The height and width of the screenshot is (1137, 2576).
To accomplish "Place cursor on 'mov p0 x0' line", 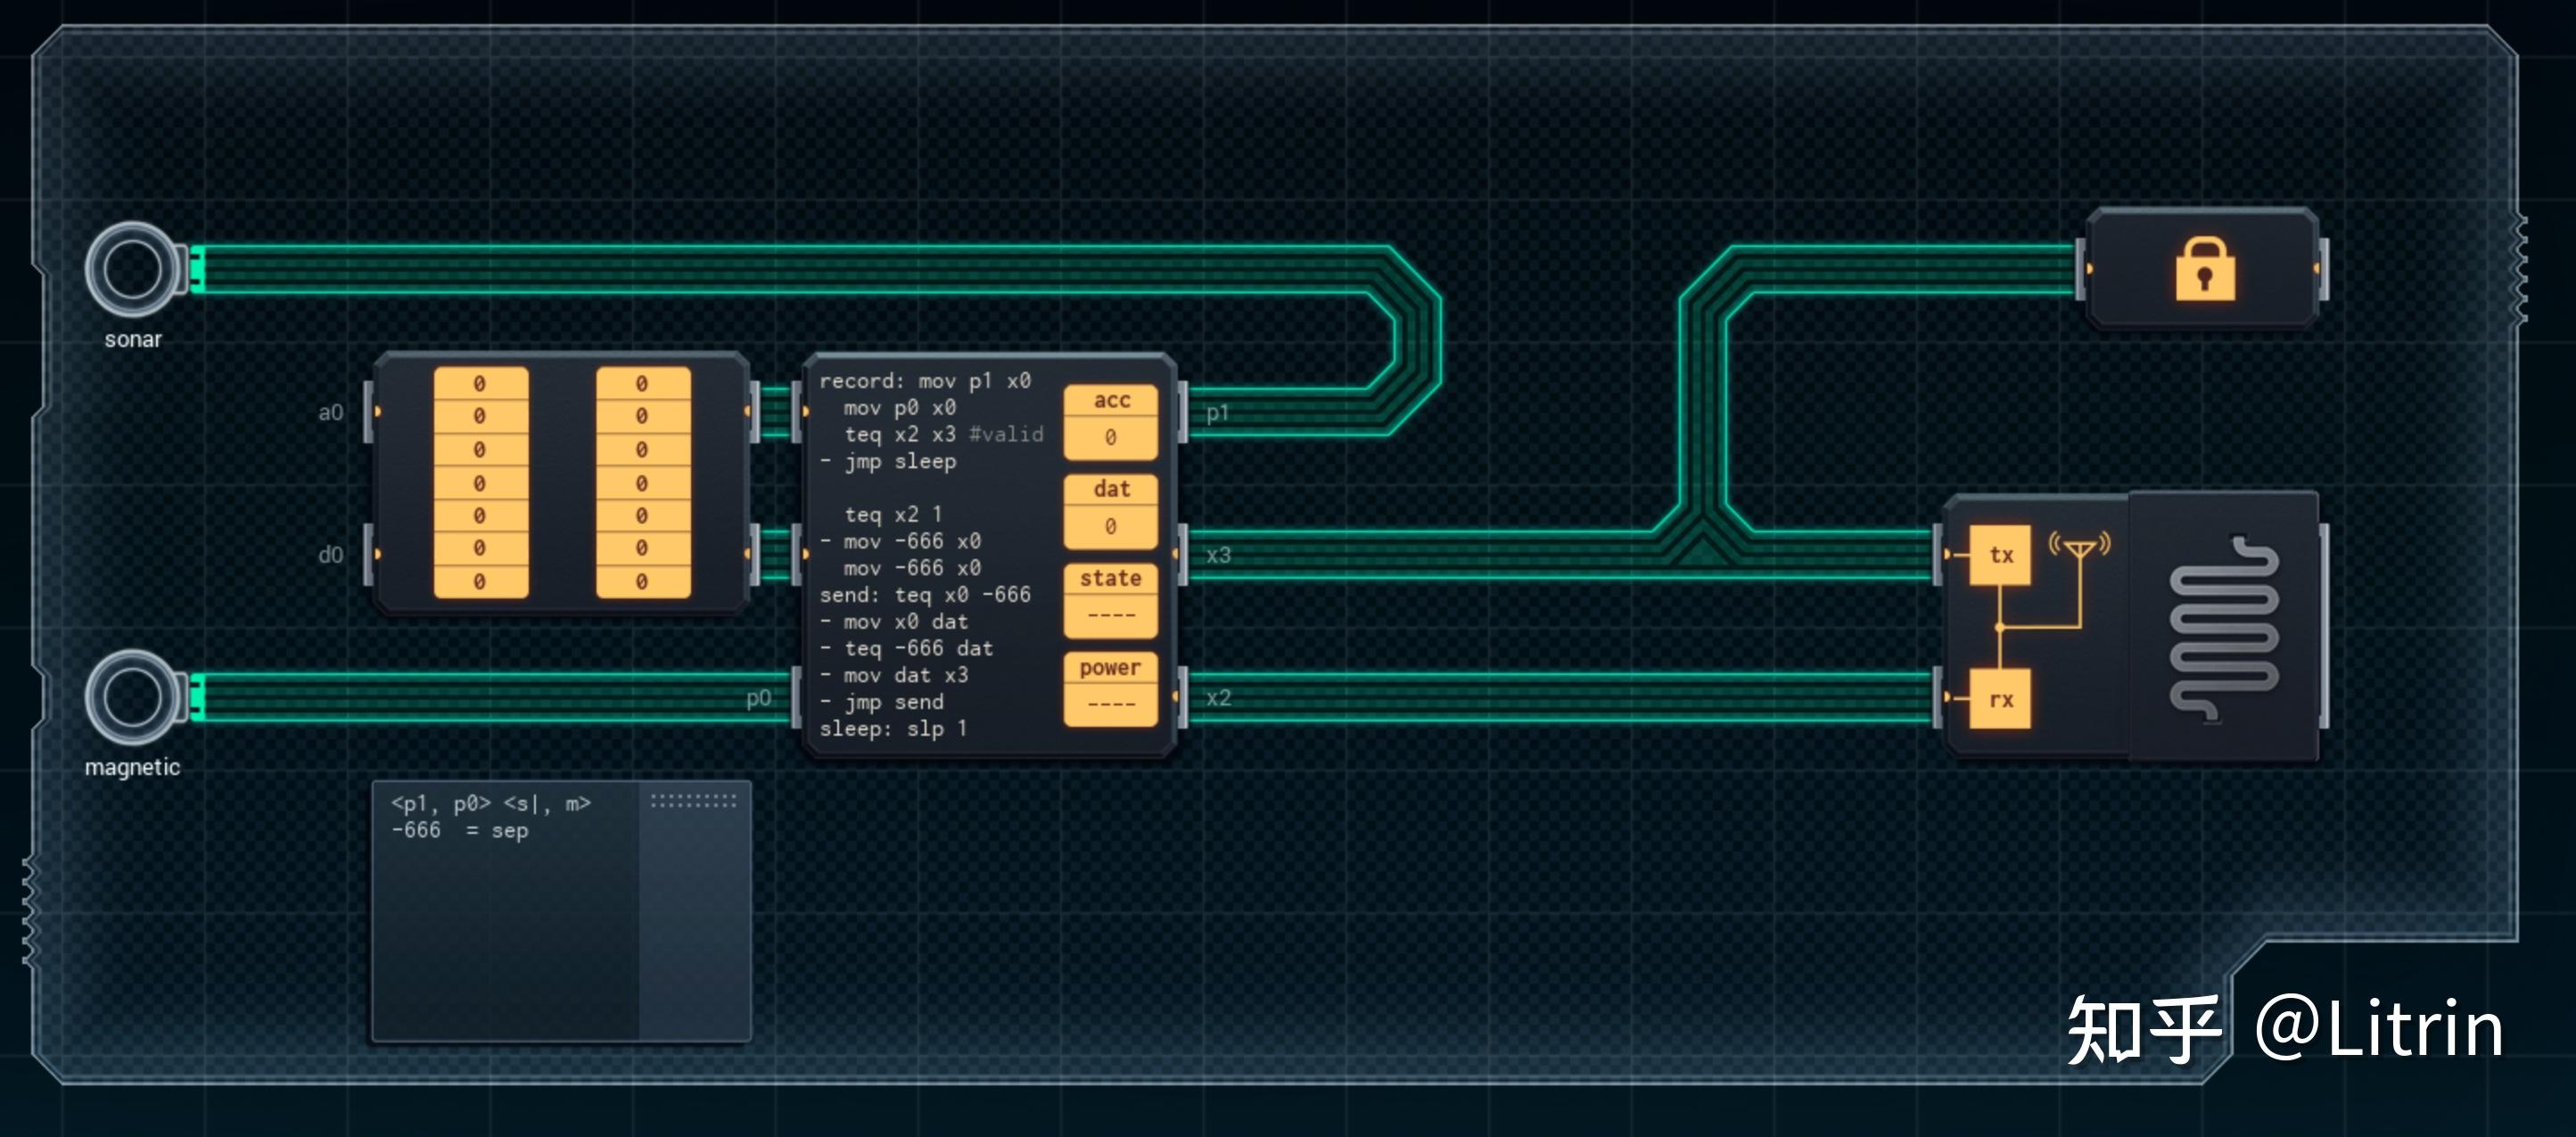I will [900, 408].
